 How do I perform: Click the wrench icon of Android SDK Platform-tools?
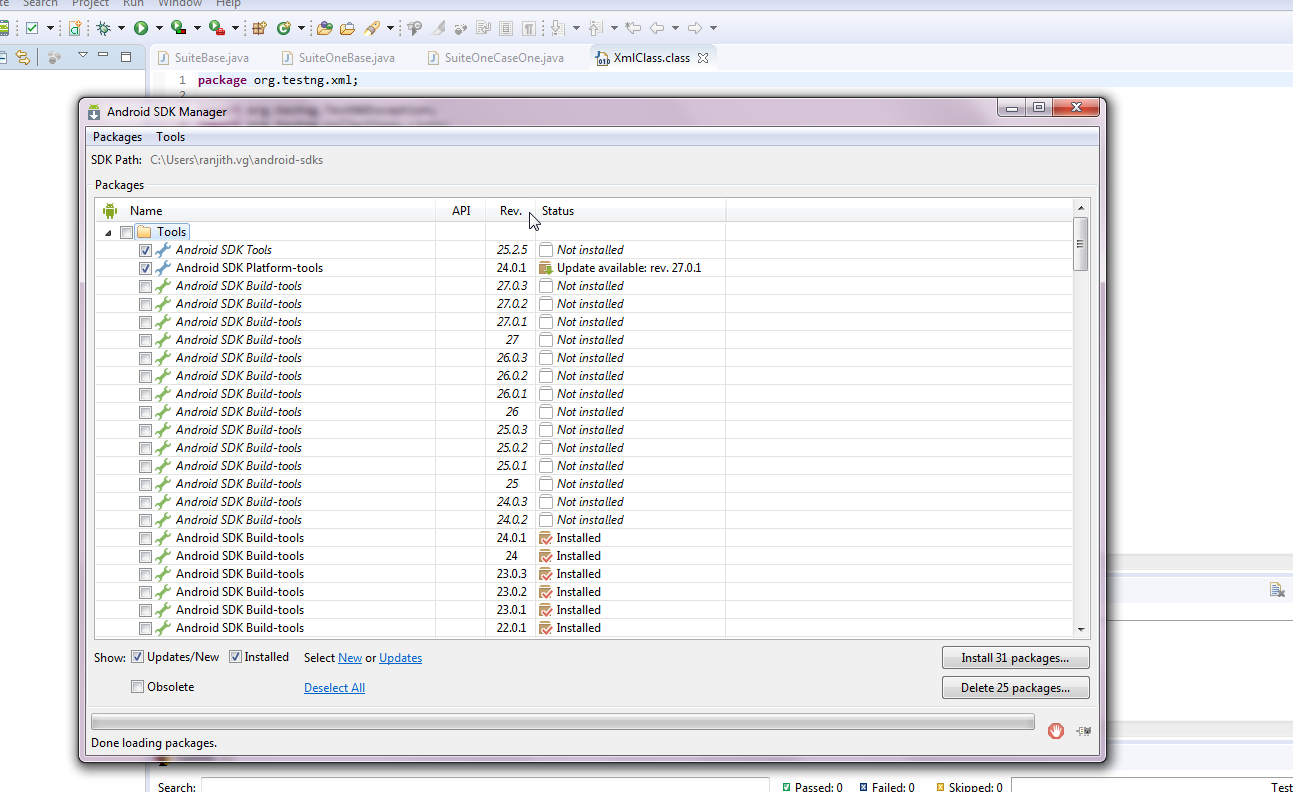(x=163, y=268)
